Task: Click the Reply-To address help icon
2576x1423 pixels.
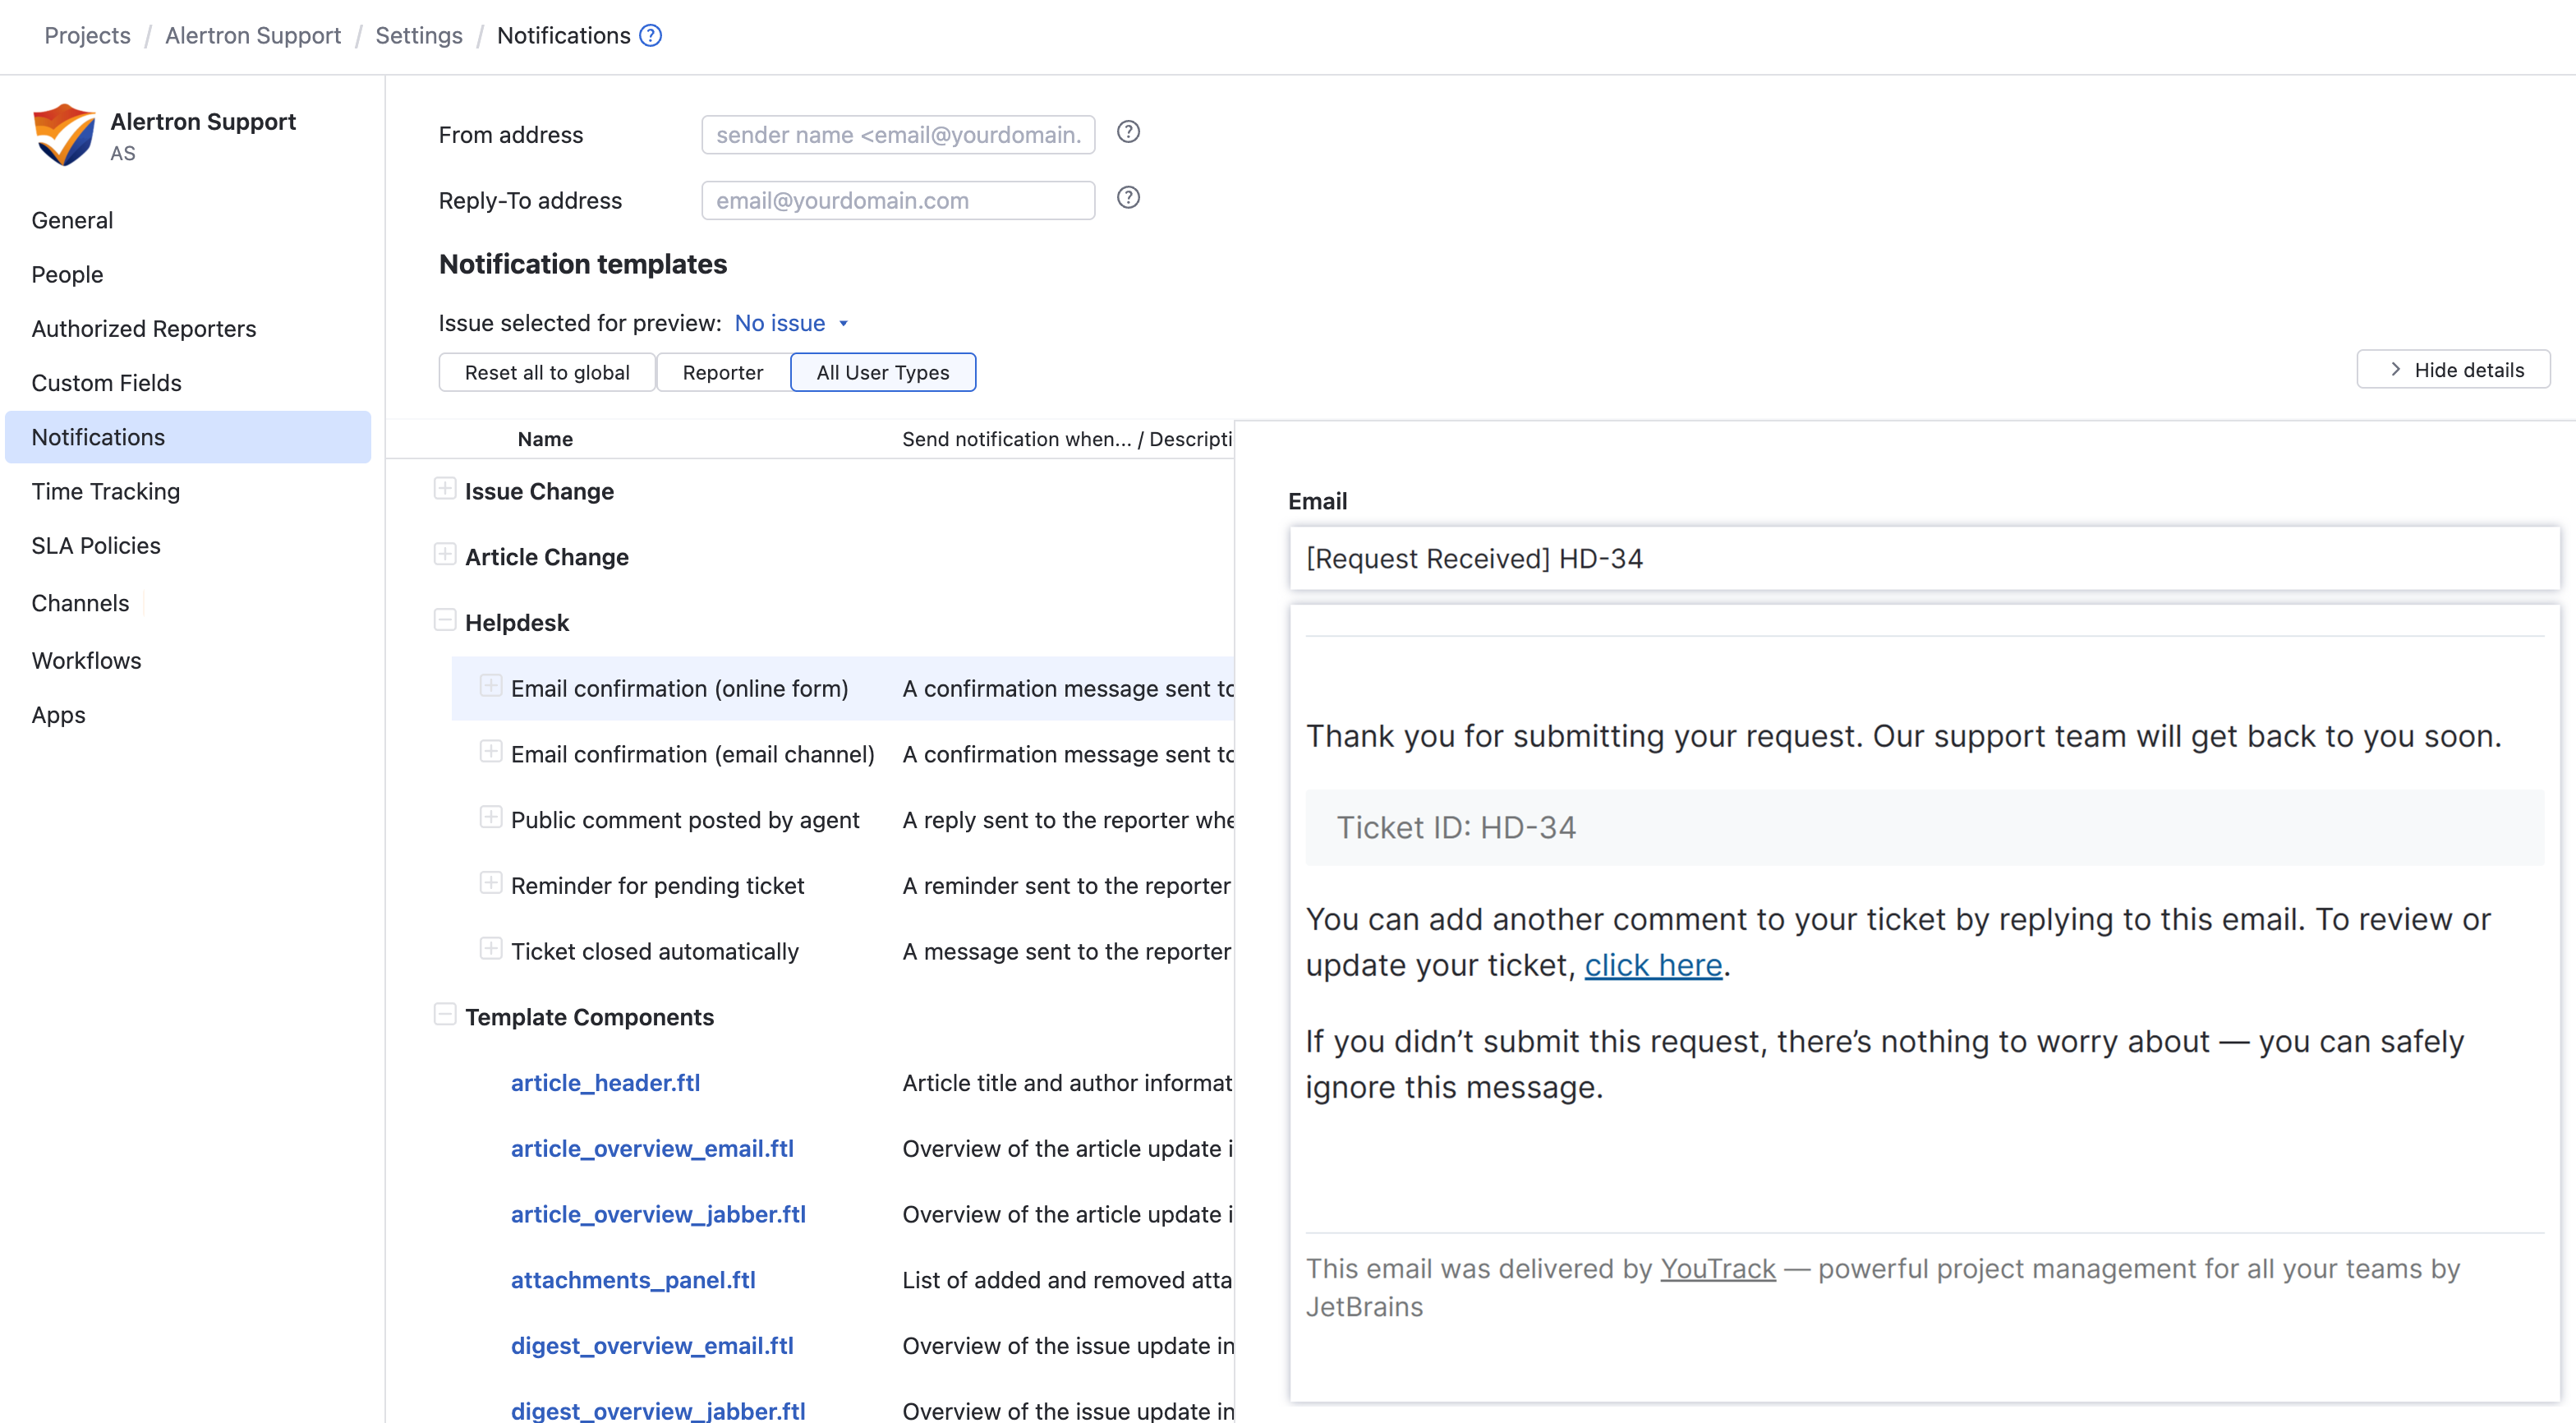Action: click(1128, 198)
